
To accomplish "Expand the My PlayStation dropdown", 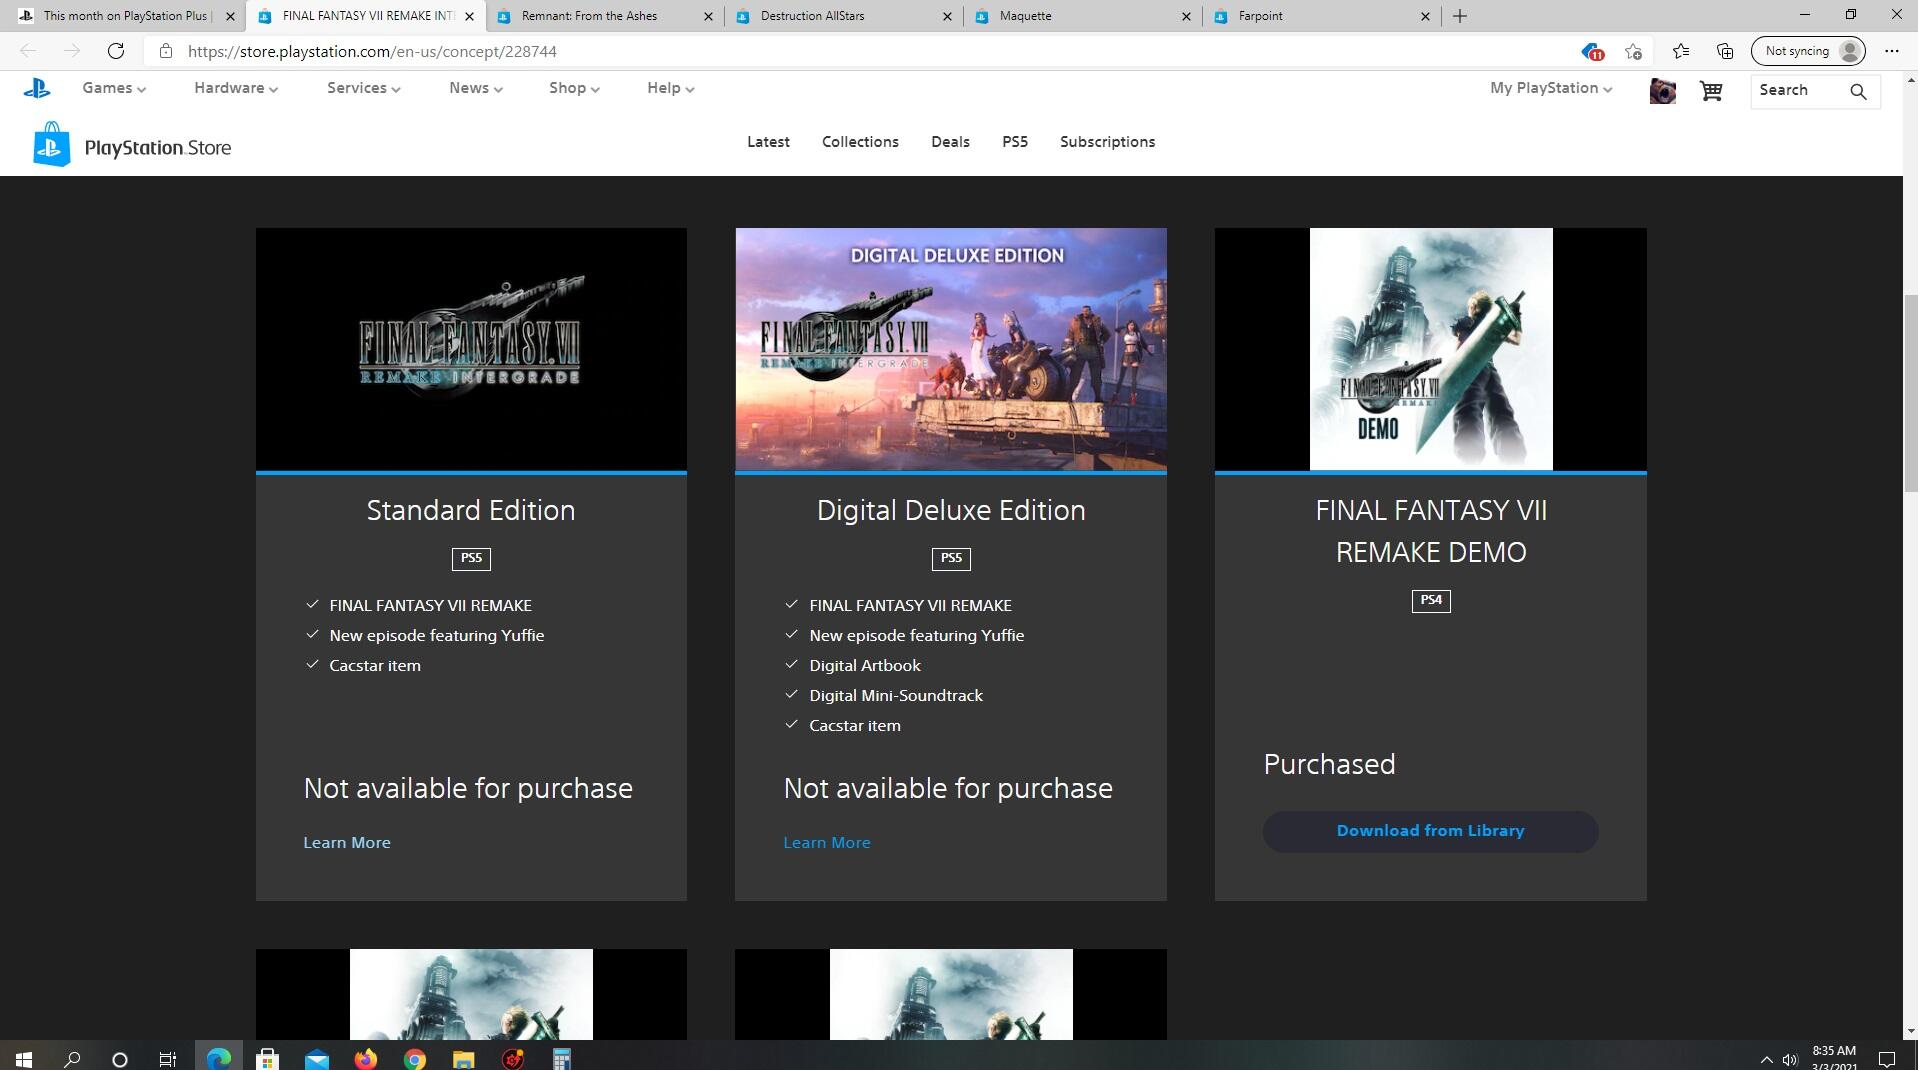I will (1551, 88).
